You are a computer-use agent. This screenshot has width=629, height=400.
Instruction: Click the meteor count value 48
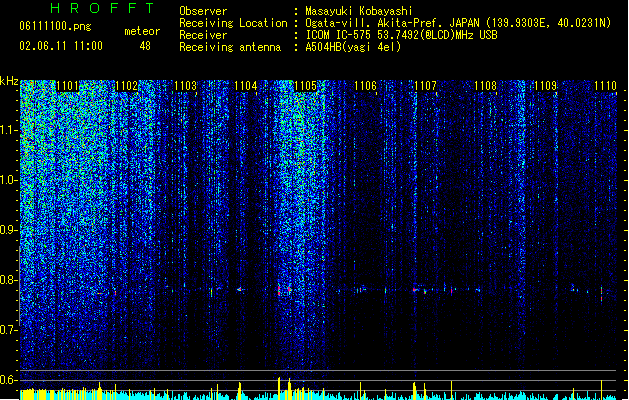pos(145,46)
